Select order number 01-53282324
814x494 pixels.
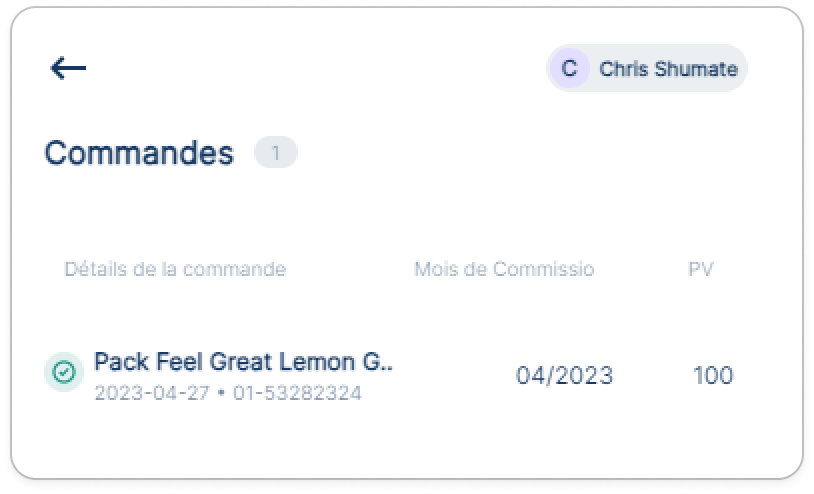click(x=297, y=393)
